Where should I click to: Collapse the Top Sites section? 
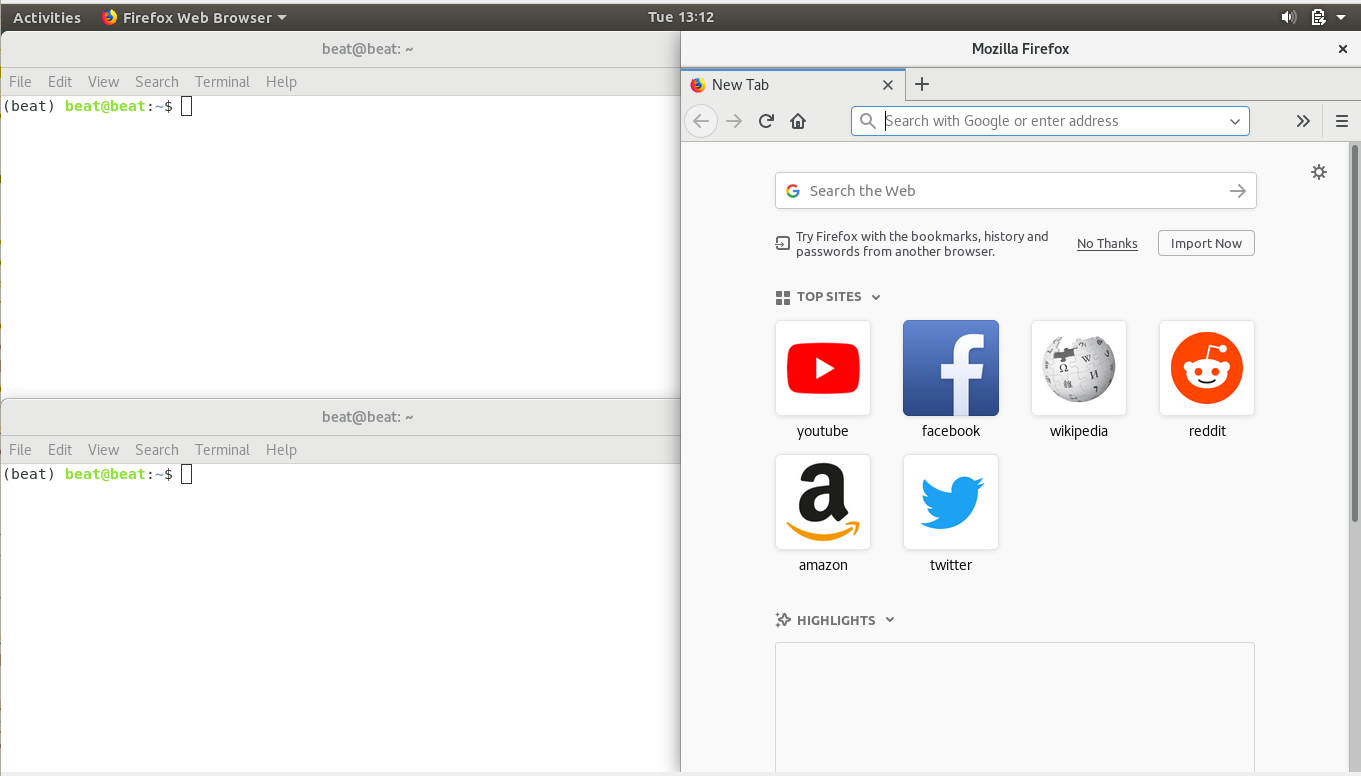(x=876, y=297)
